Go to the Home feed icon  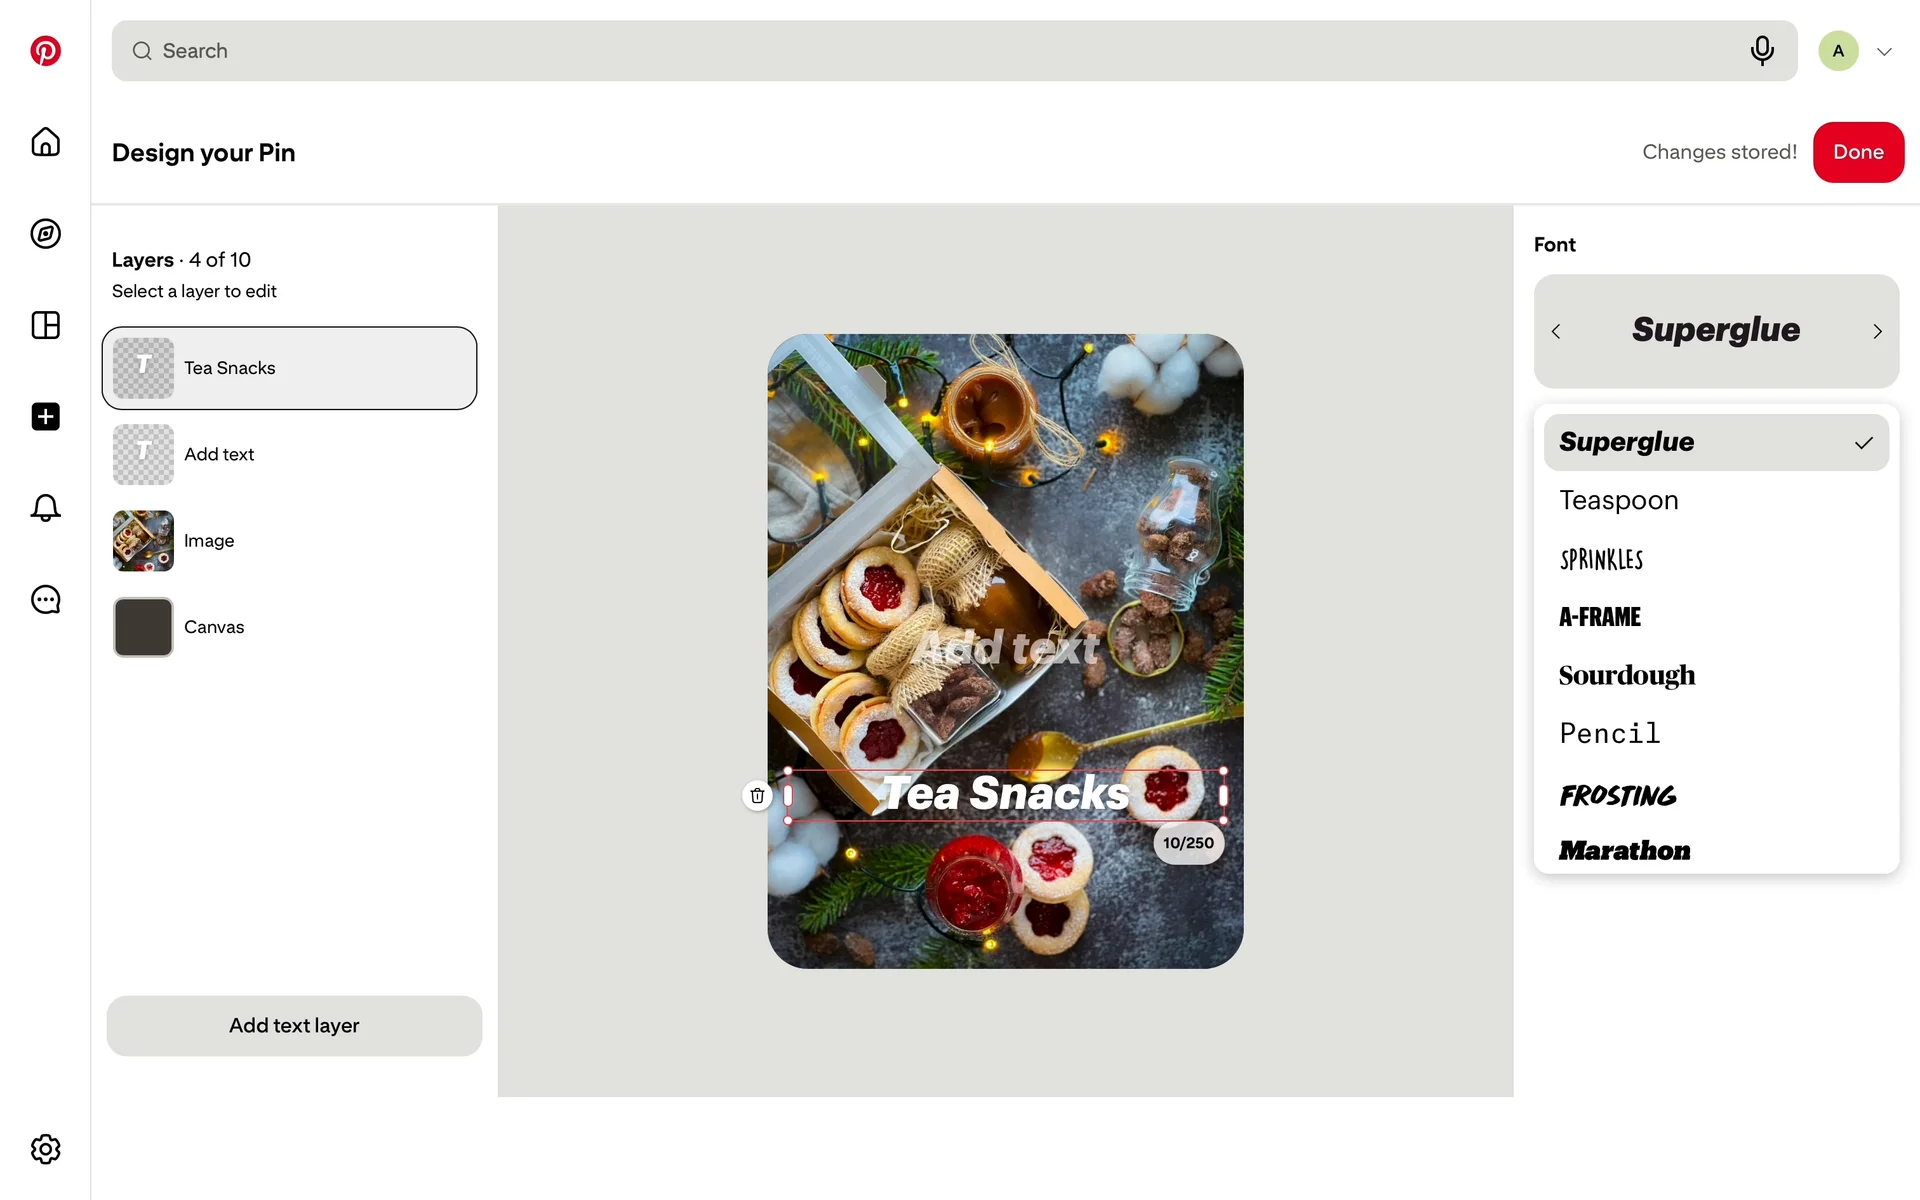(45, 142)
